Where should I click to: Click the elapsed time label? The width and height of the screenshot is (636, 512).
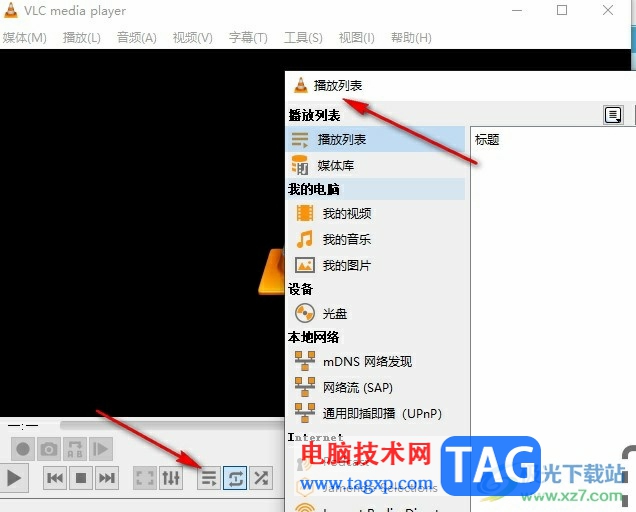coord(23,426)
